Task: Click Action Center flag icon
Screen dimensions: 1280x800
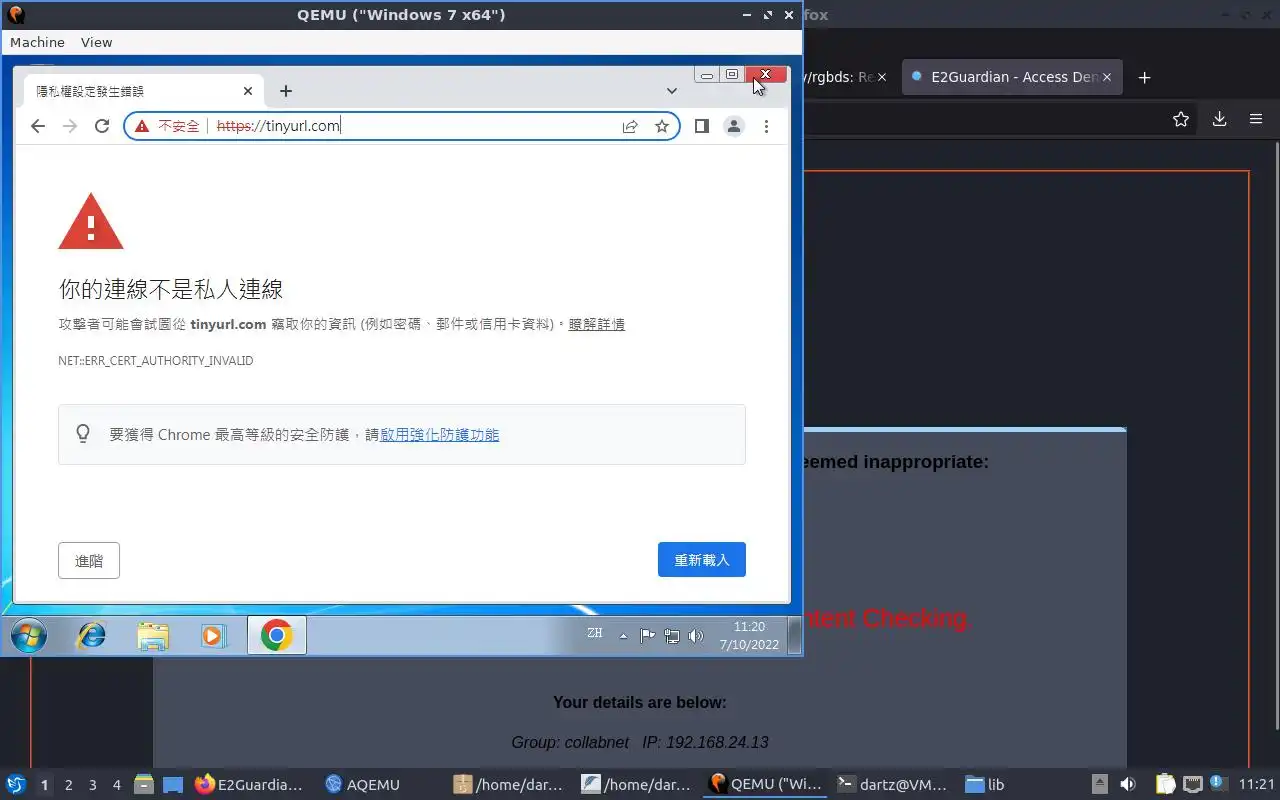Action: pyautogui.click(x=647, y=636)
